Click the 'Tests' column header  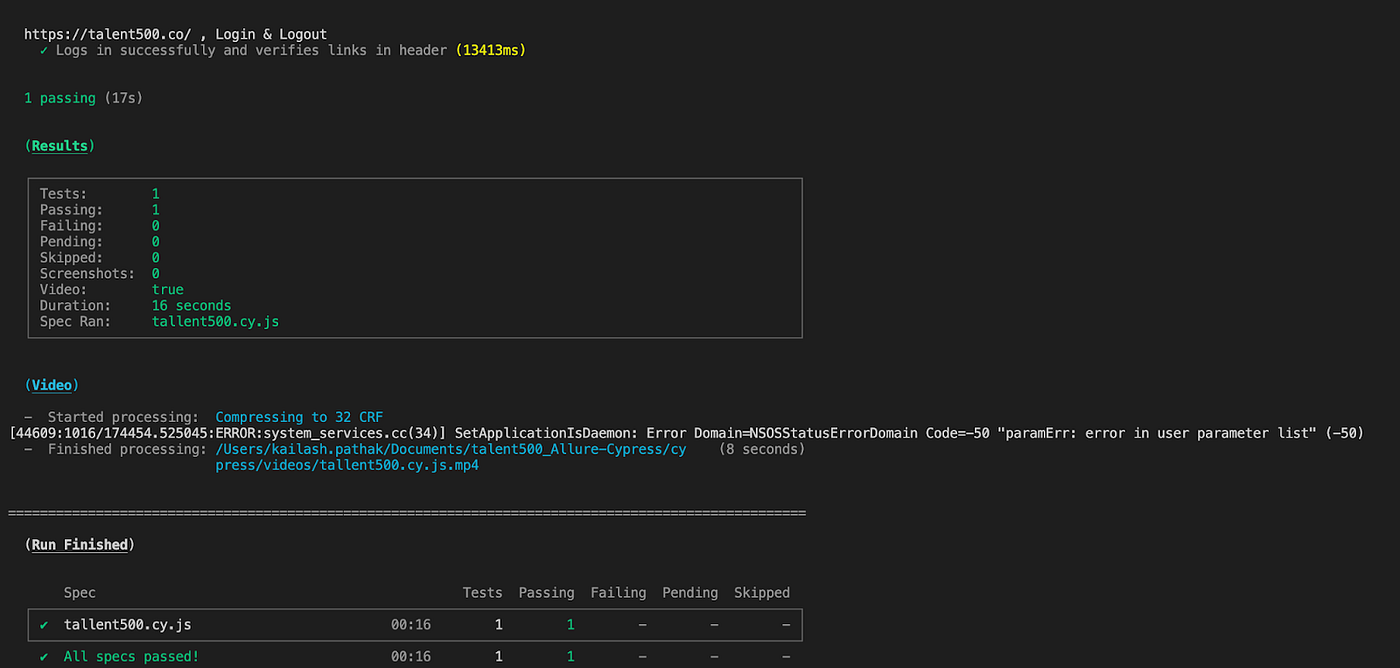482,593
